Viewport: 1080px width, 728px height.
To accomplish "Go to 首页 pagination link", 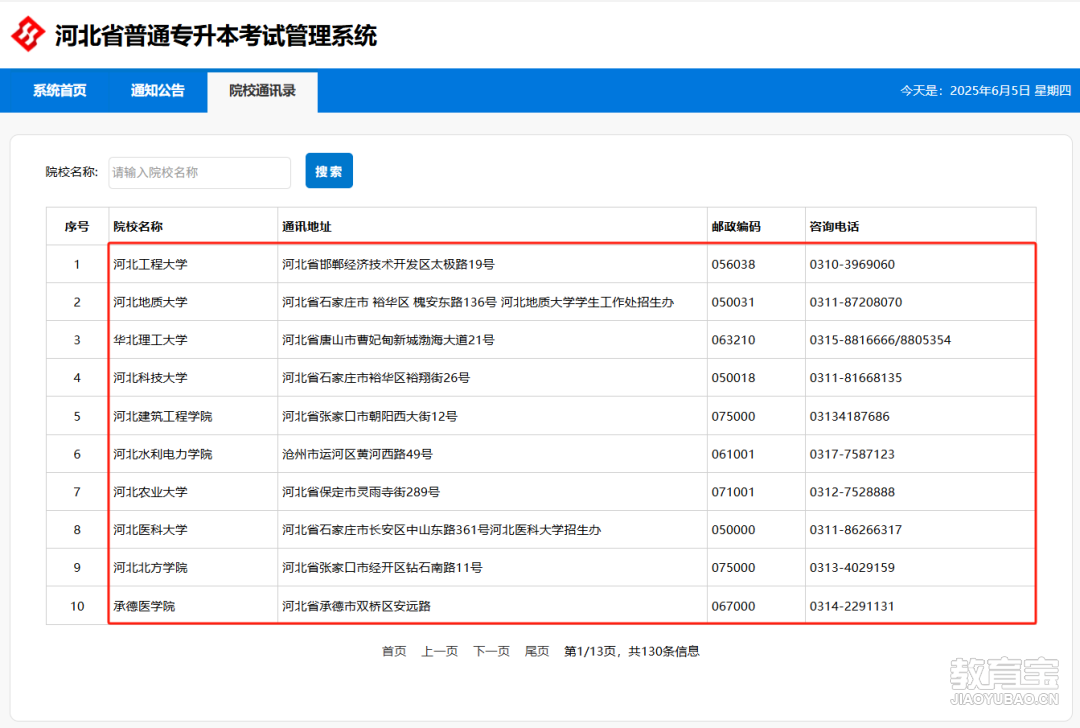I will (394, 651).
